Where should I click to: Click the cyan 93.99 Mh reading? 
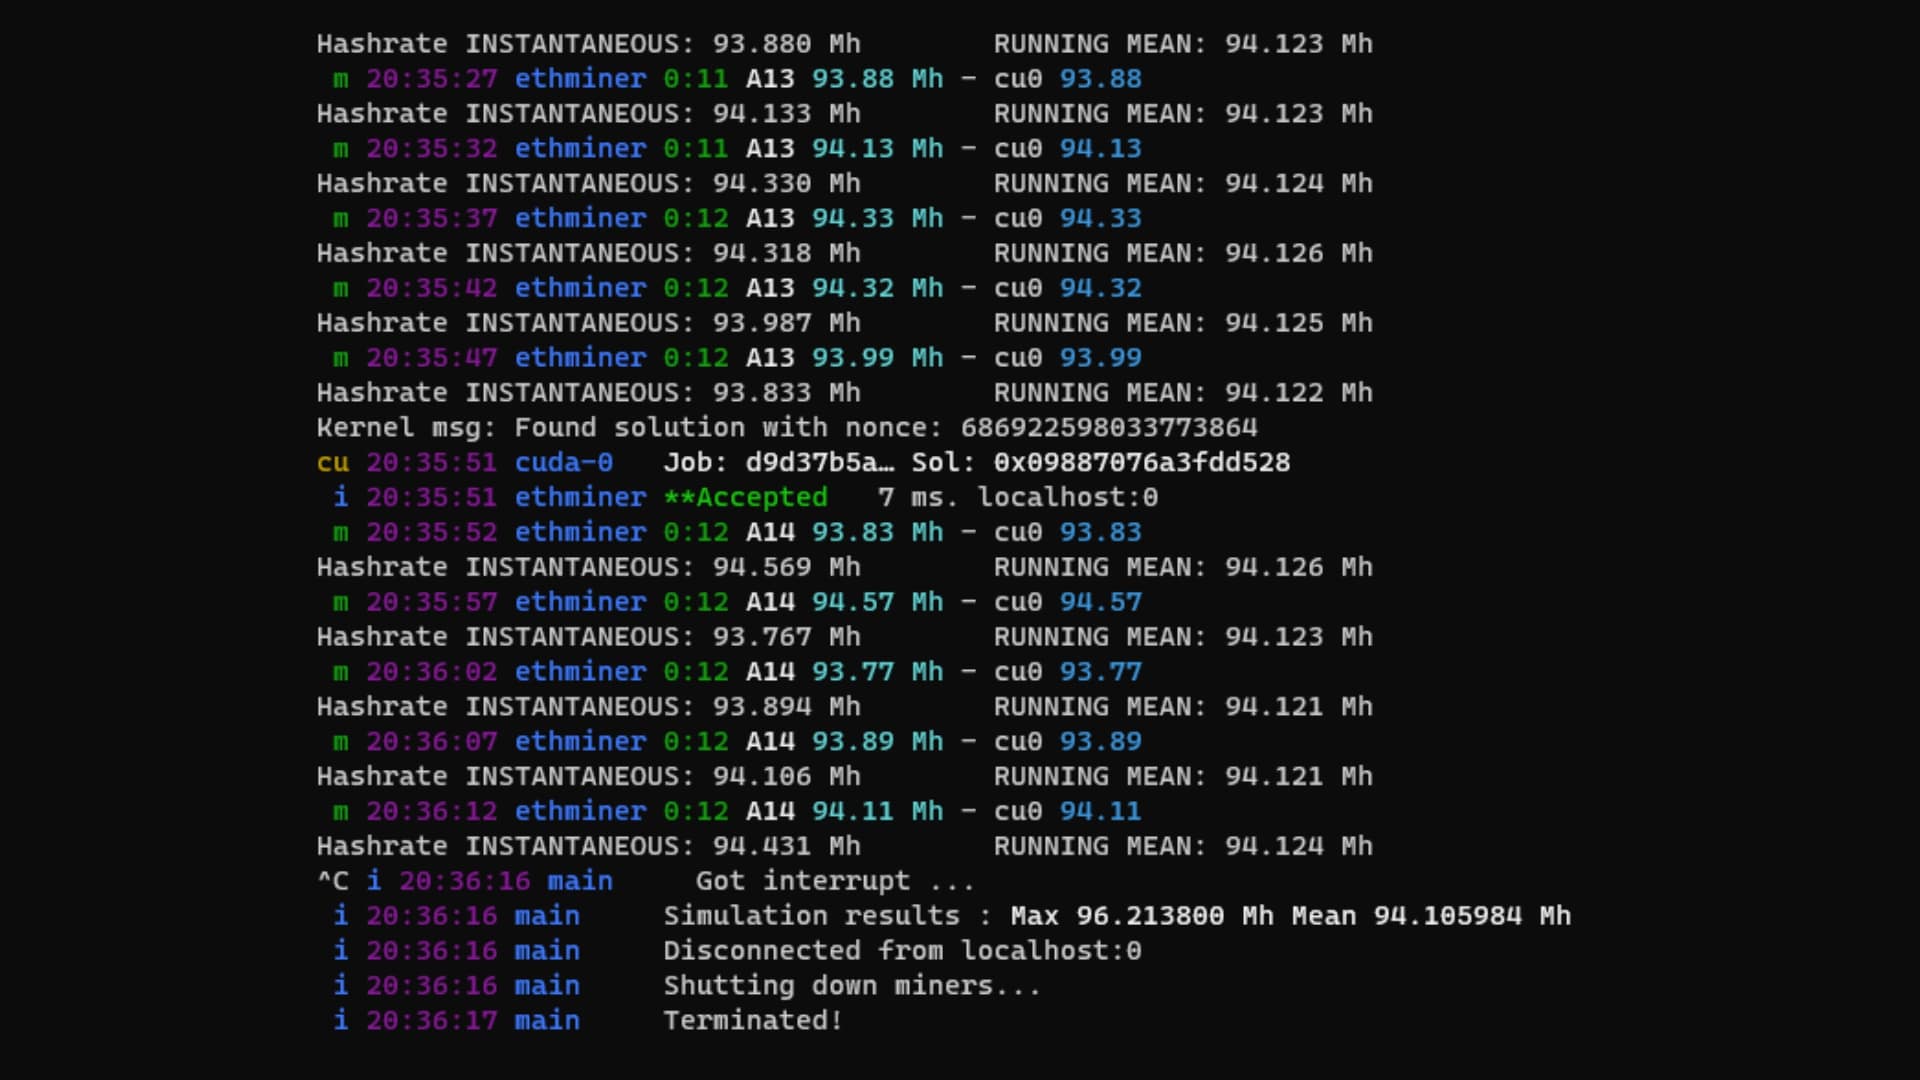click(877, 358)
